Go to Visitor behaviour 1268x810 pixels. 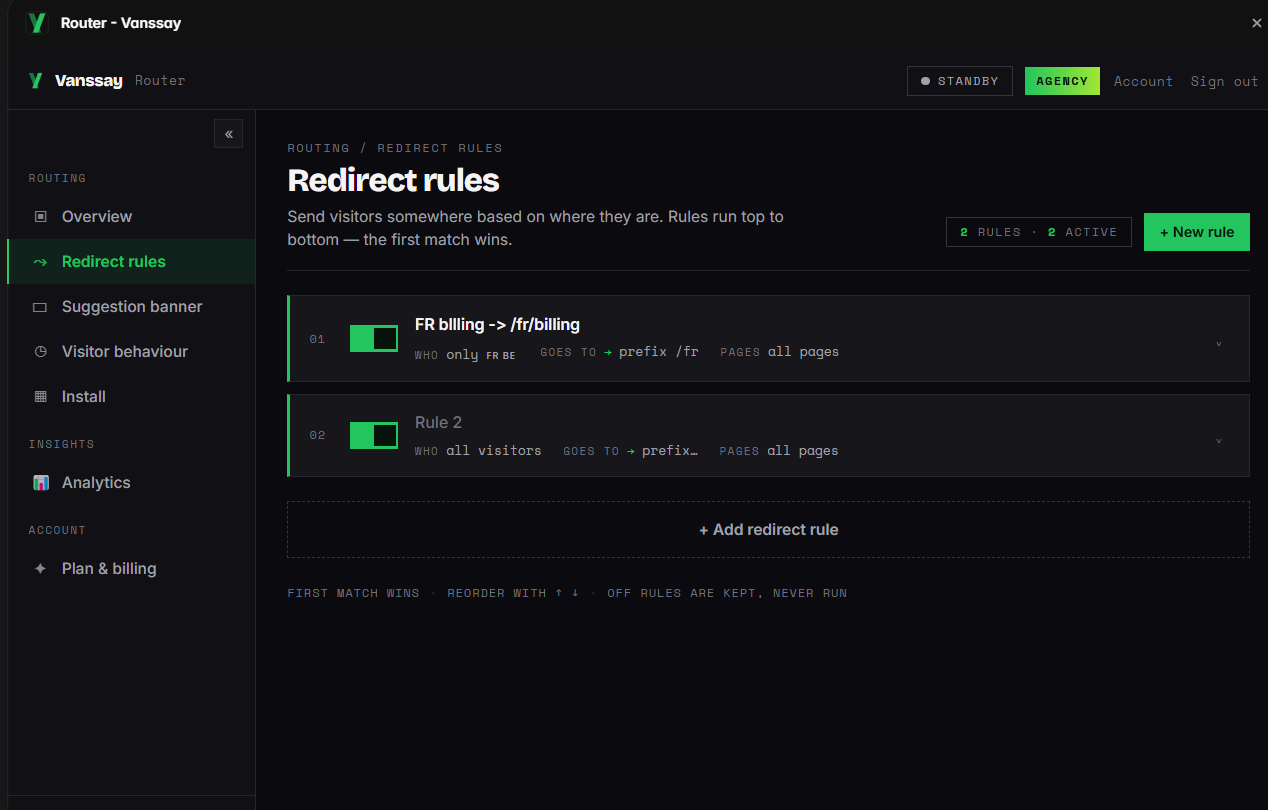(x=131, y=351)
